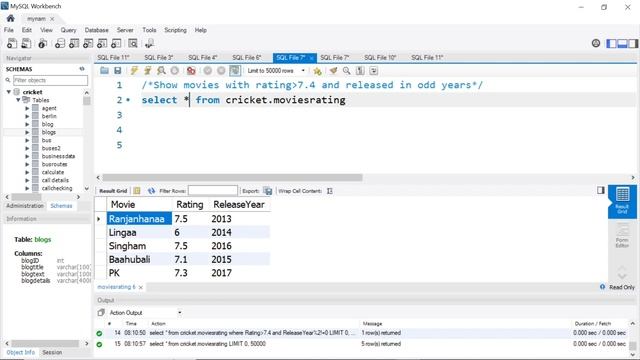Toggle result side panel button
Viewport: 640px width, 360px height.
[600, 190]
